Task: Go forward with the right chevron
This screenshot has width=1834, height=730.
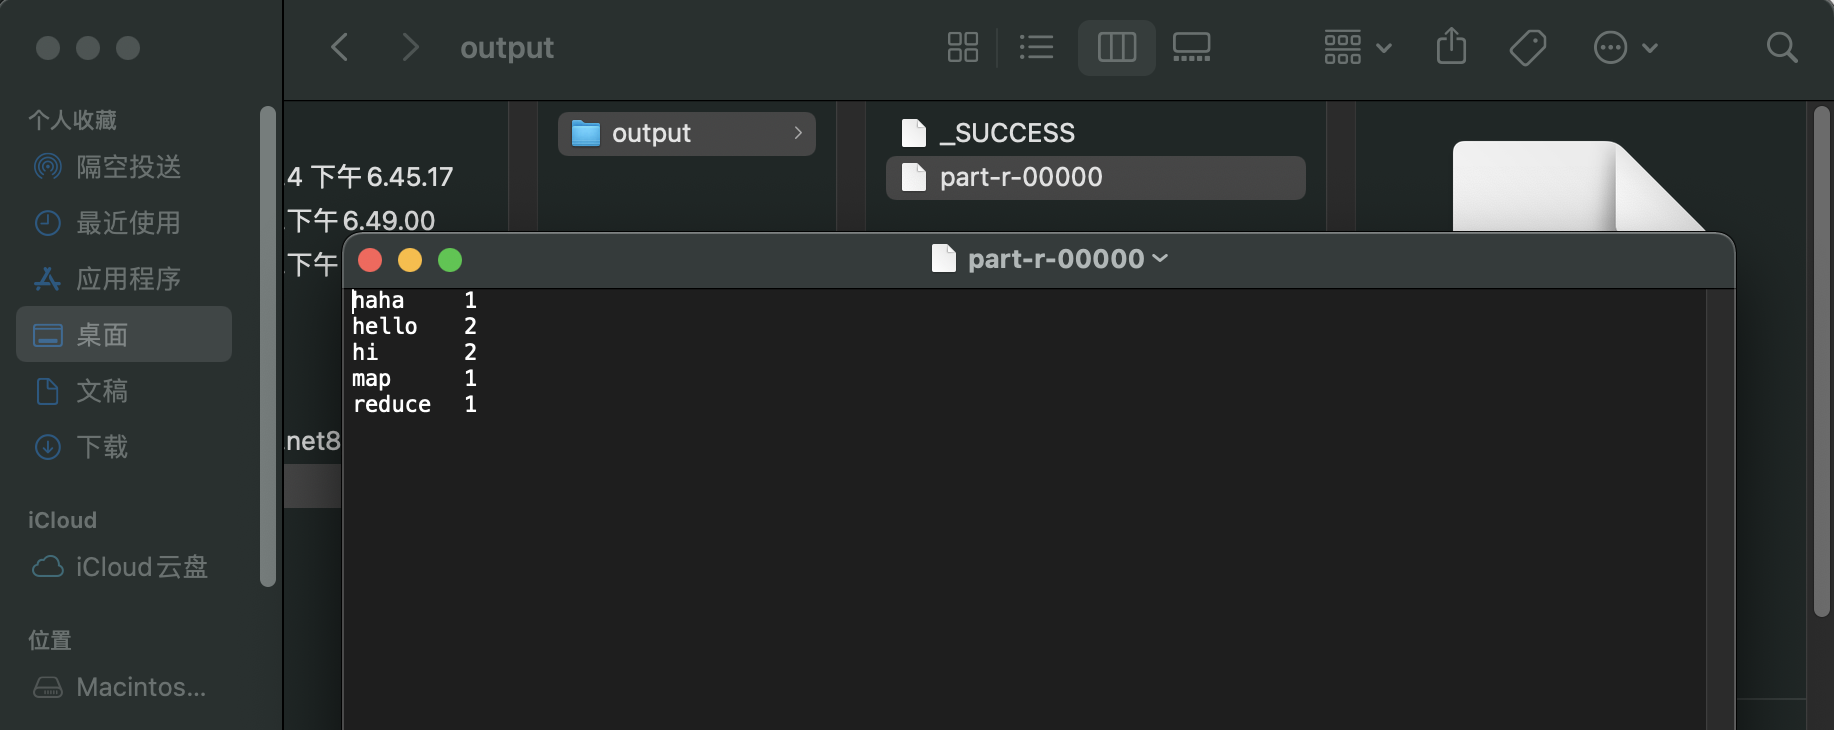Action: (x=410, y=47)
